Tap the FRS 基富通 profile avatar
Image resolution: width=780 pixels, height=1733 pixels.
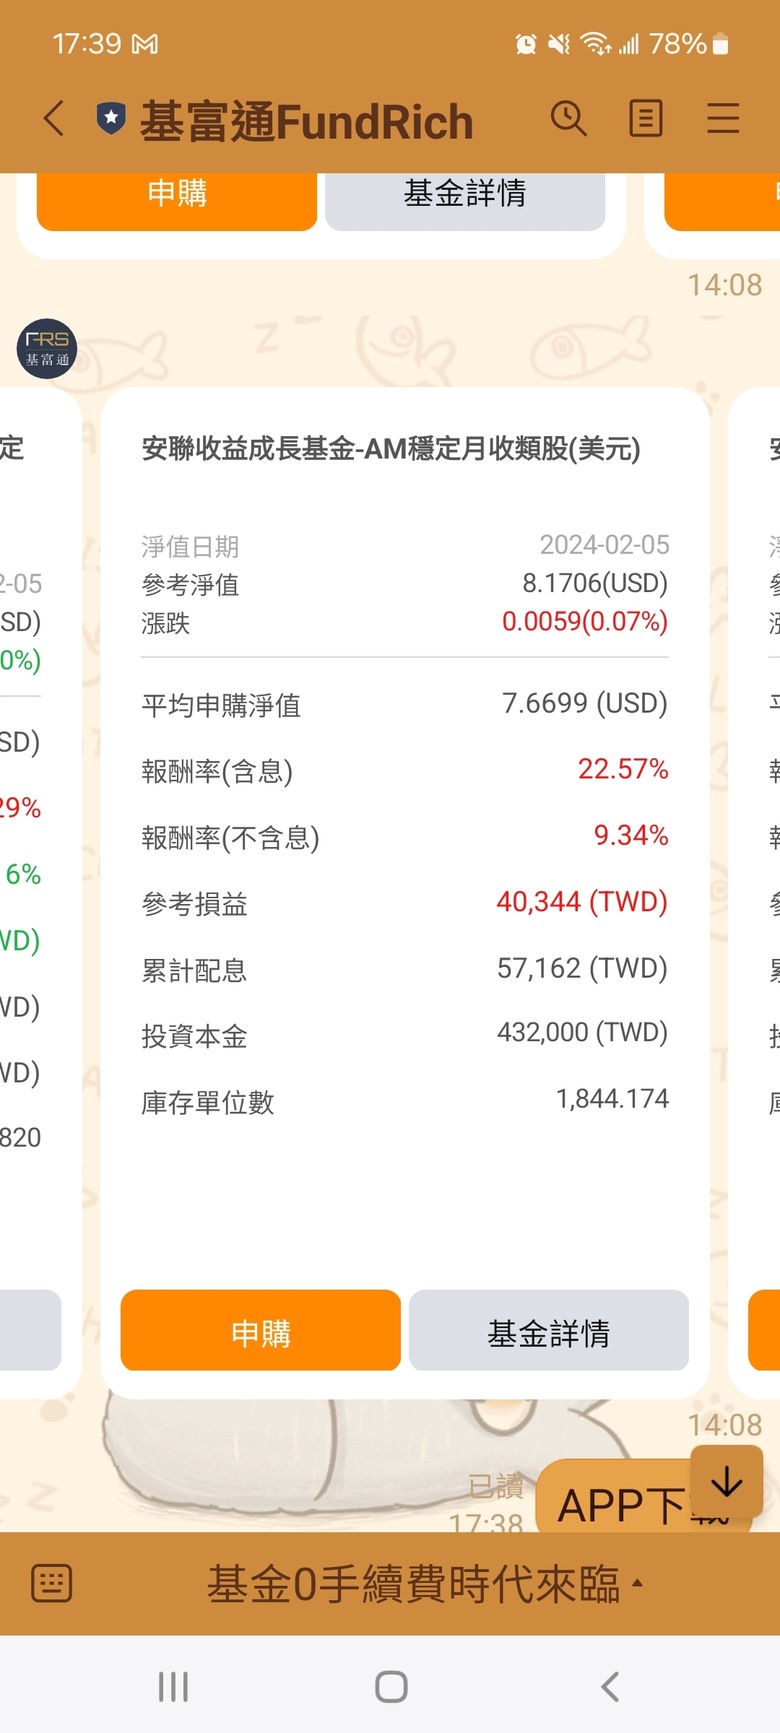47,349
